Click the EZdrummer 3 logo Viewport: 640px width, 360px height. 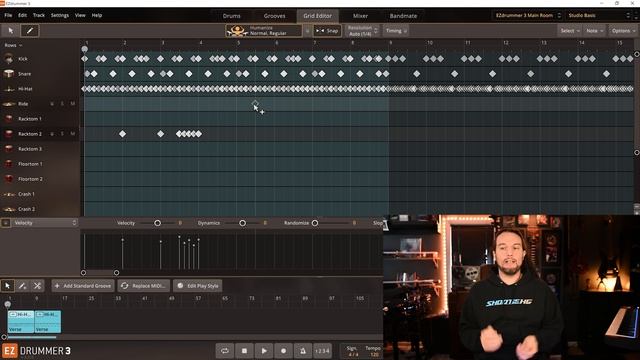point(36,351)
